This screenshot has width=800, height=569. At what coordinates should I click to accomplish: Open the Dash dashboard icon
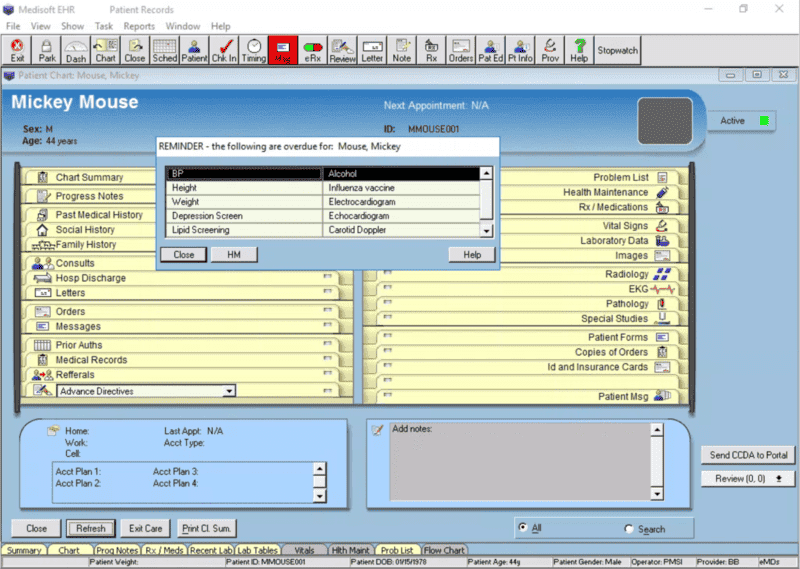[76, 51]
